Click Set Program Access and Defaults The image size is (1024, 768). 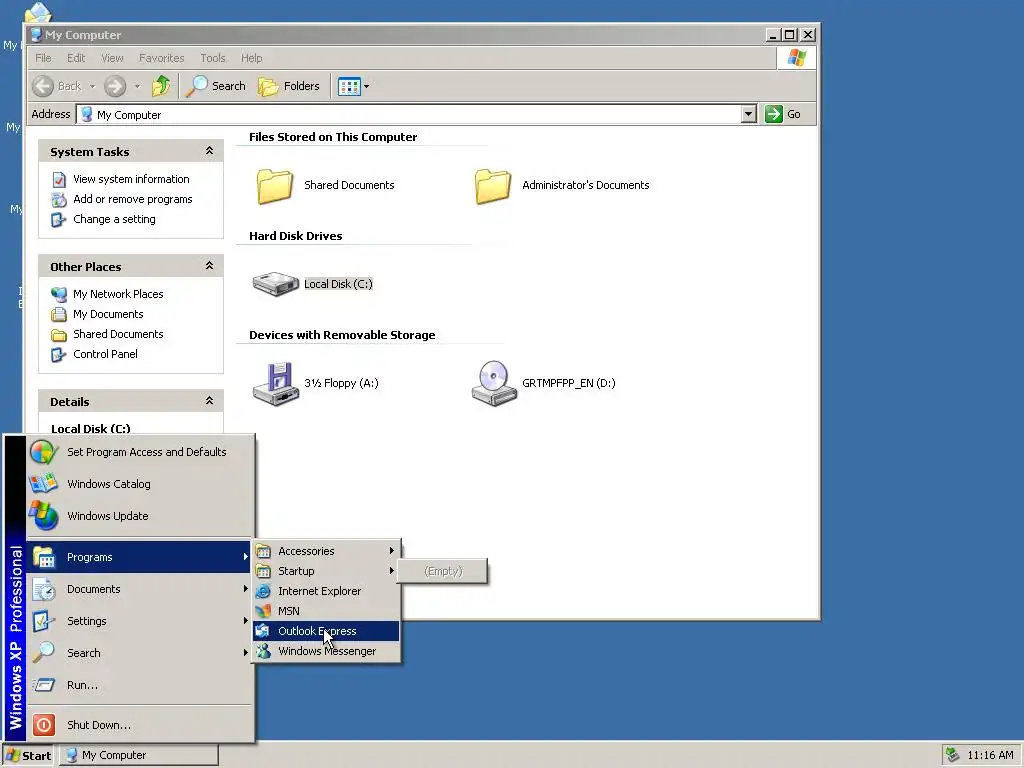(139, 452)
